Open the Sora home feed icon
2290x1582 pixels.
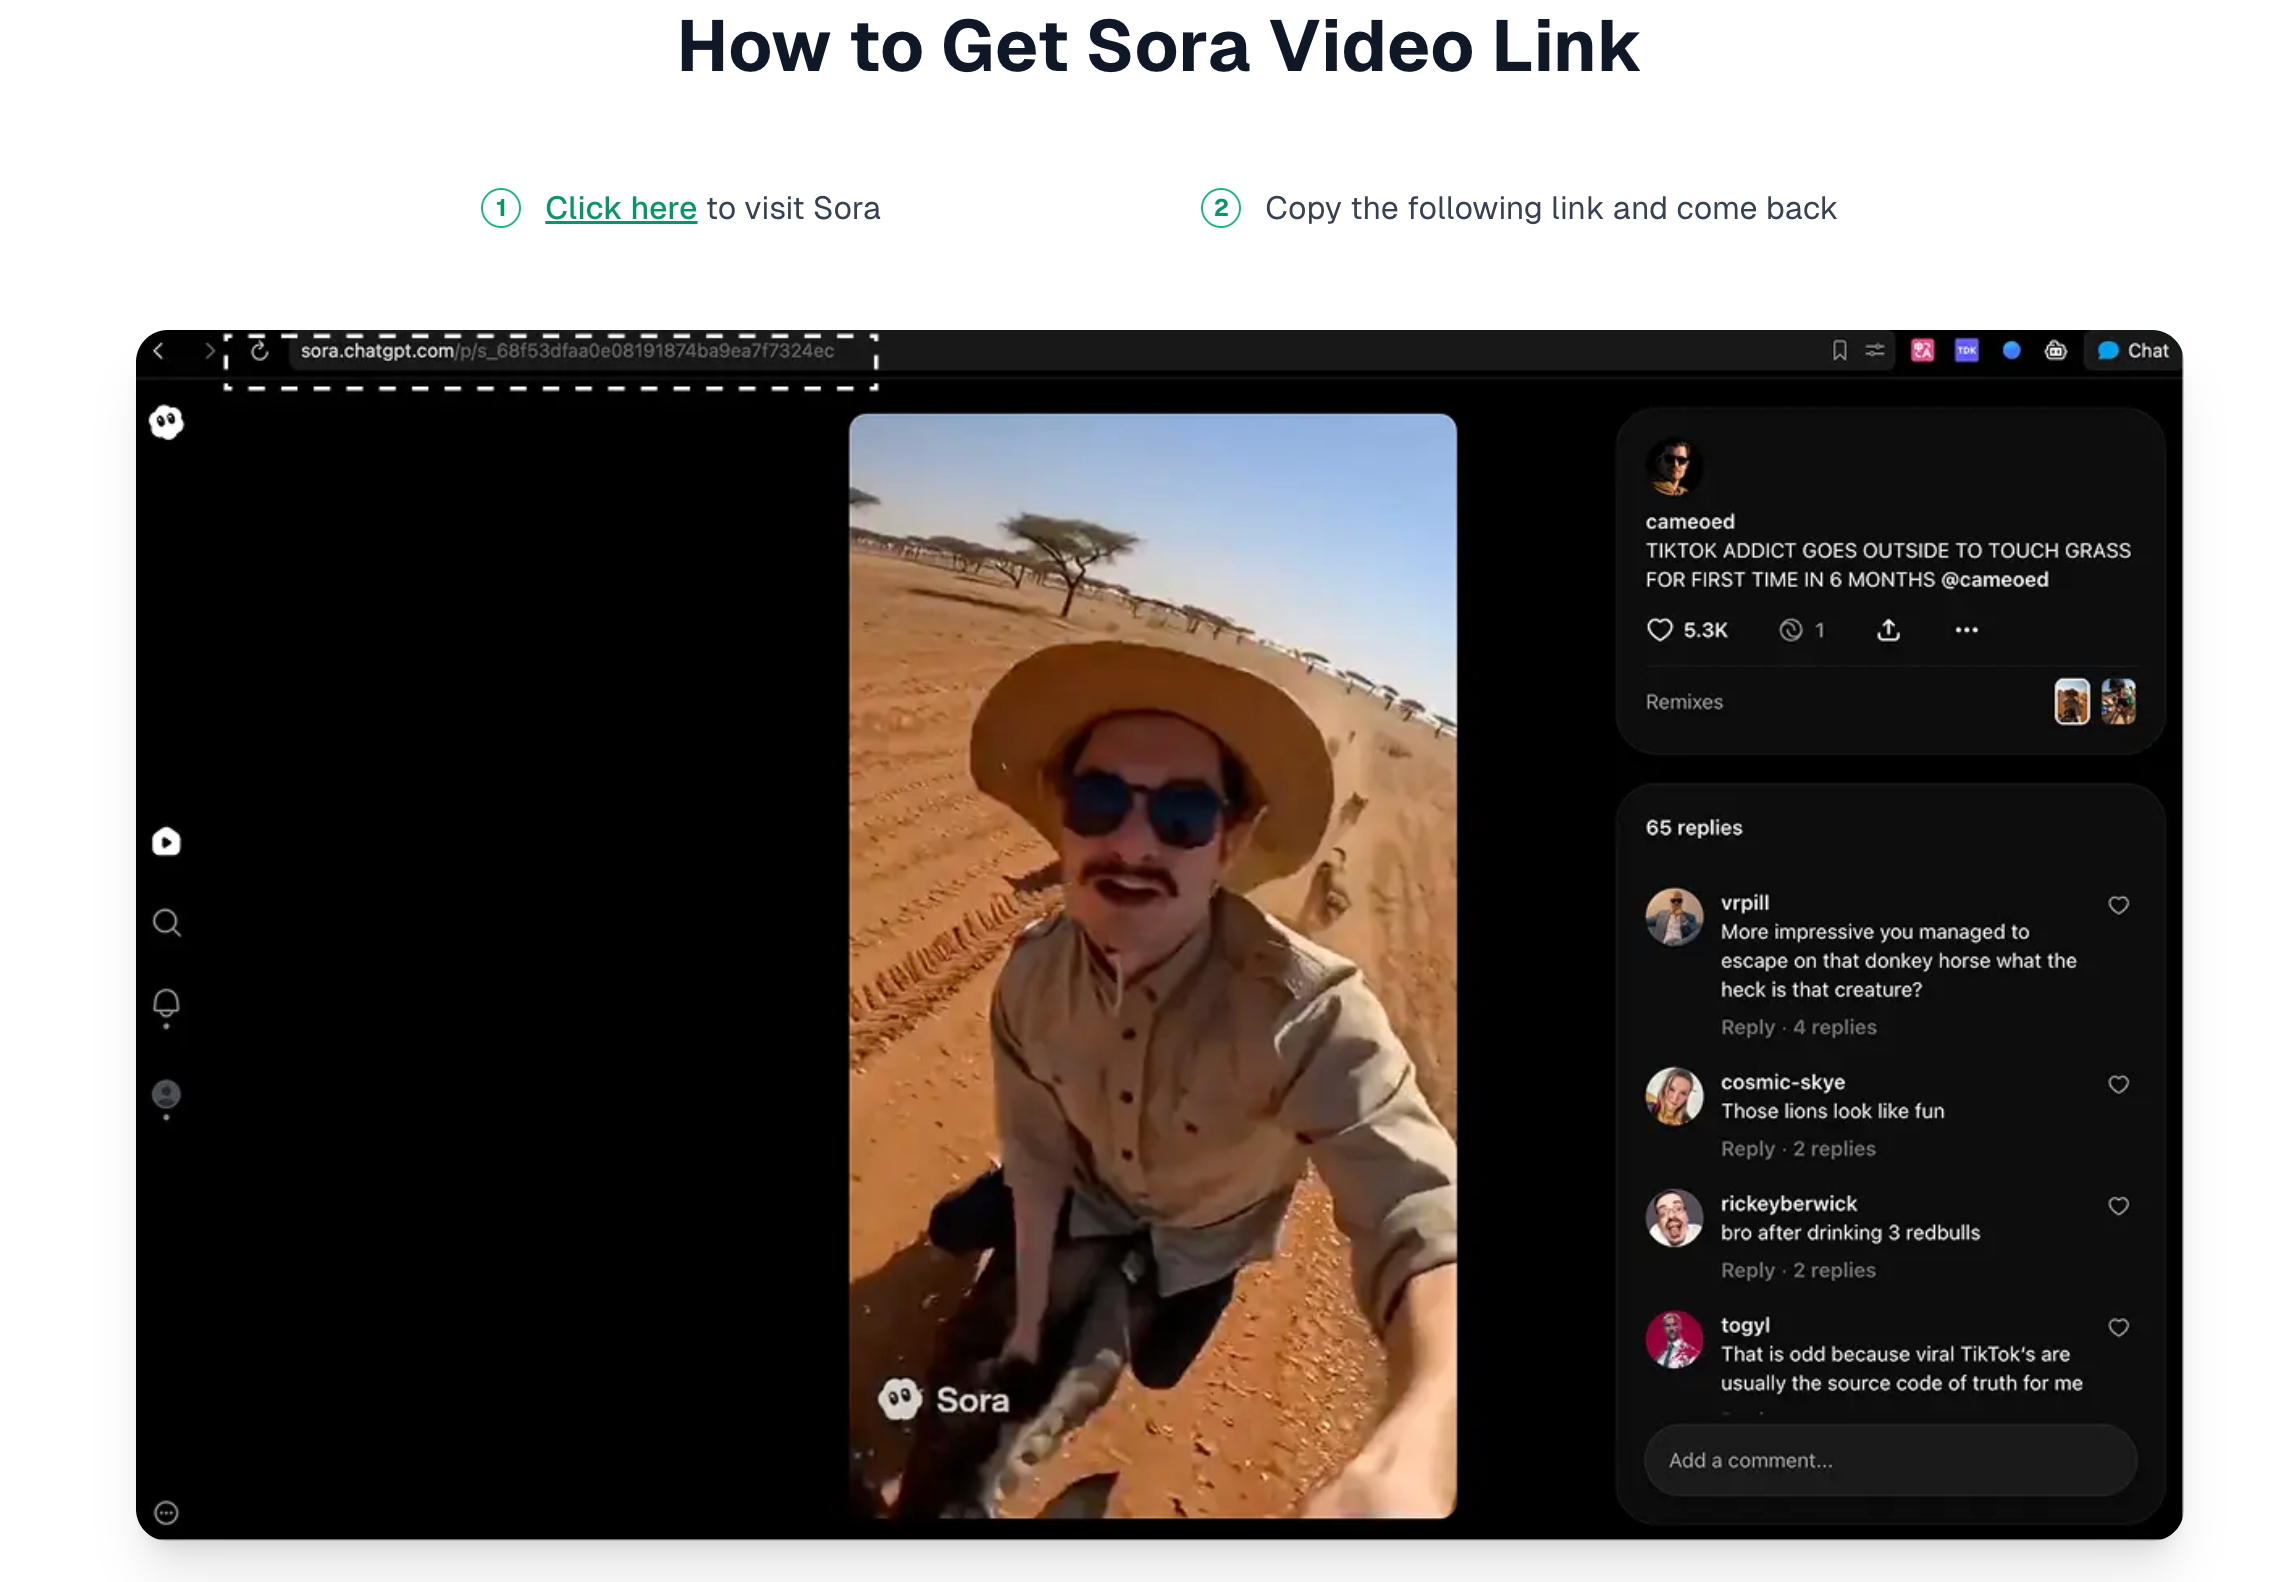[166, 841]
